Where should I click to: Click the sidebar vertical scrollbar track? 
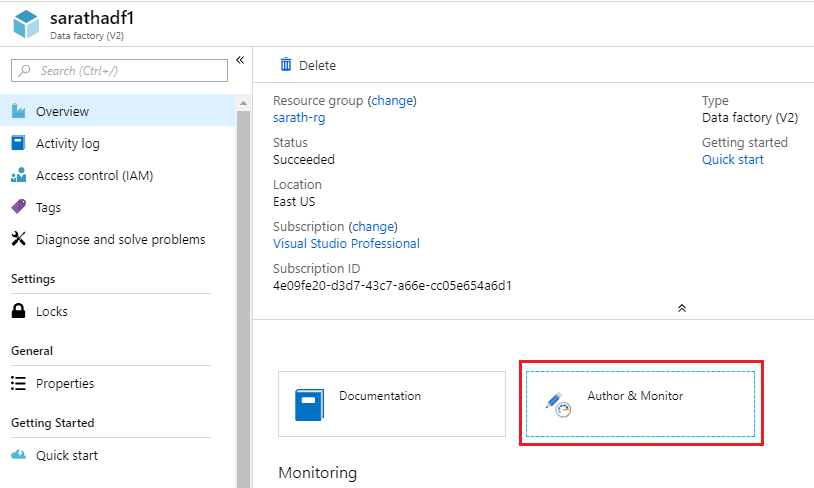[x=243, y=299]
